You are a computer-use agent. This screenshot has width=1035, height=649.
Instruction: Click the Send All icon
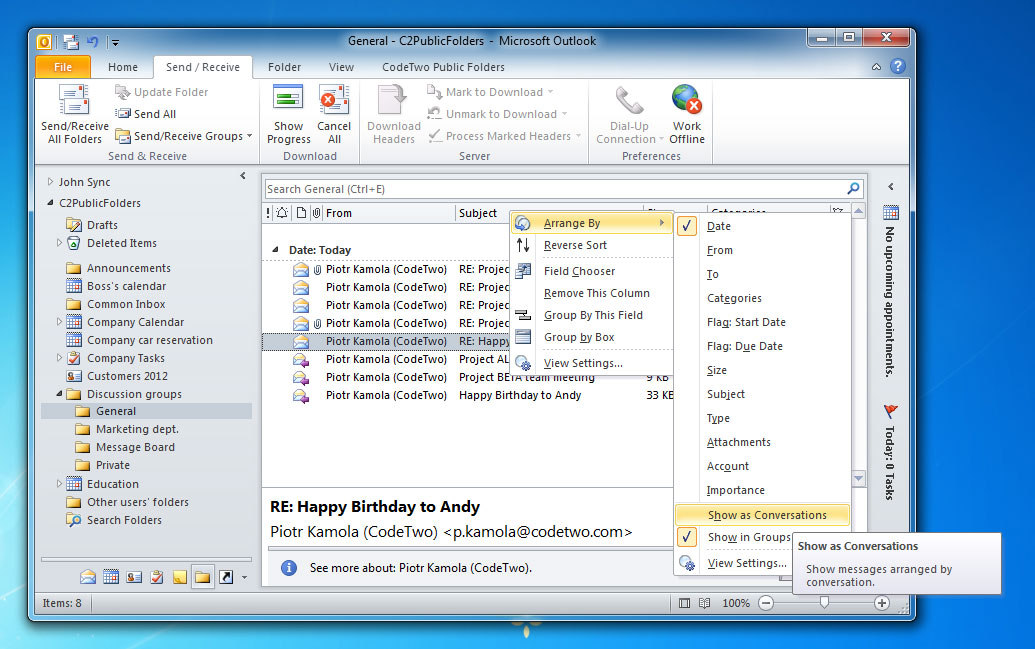[x=122, y=114]
